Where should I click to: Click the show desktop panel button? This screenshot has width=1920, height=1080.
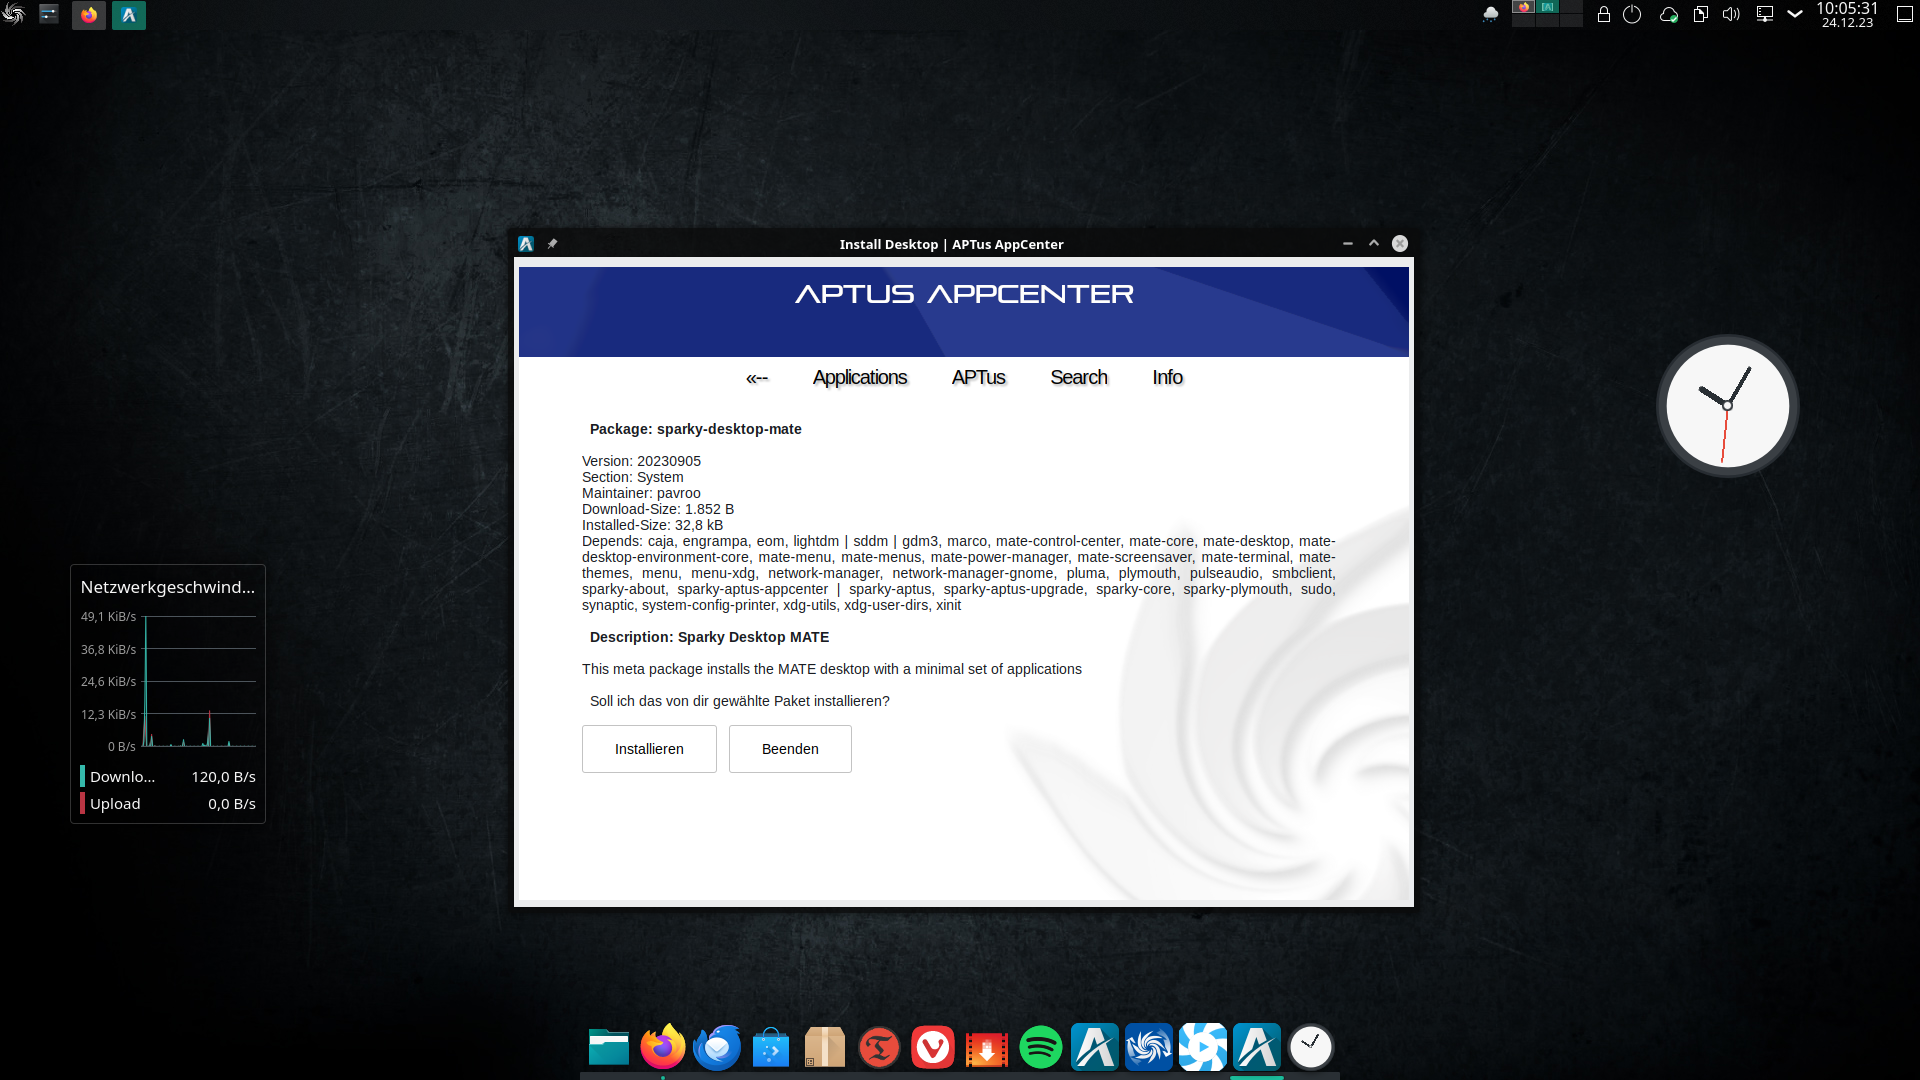(x=1904, y=15)
